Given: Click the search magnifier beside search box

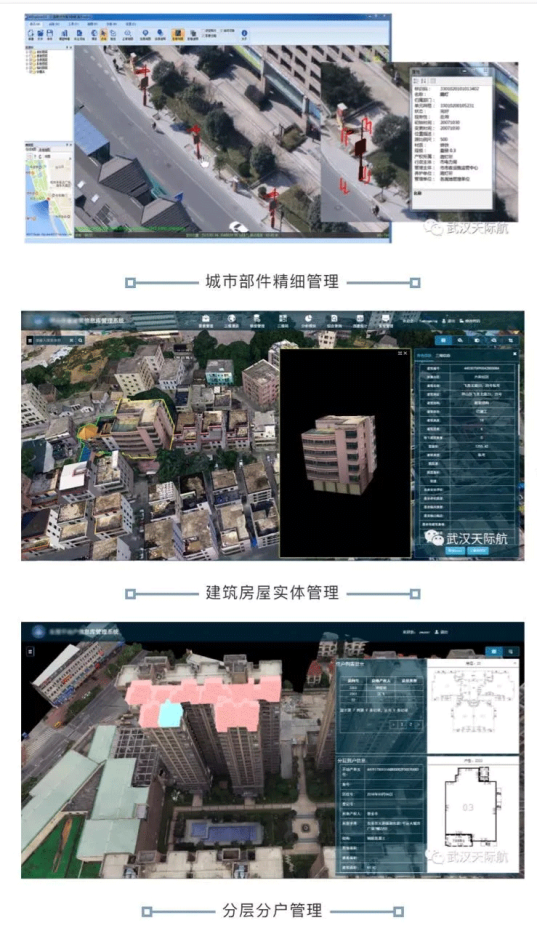Looking at the screenshot, I should click(80, 340).
